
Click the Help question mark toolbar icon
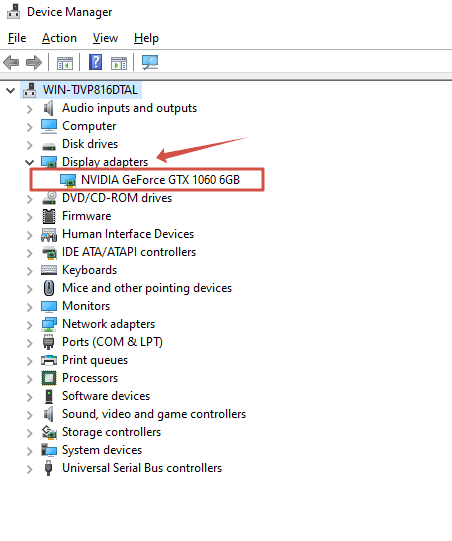(x=96, y=62)
